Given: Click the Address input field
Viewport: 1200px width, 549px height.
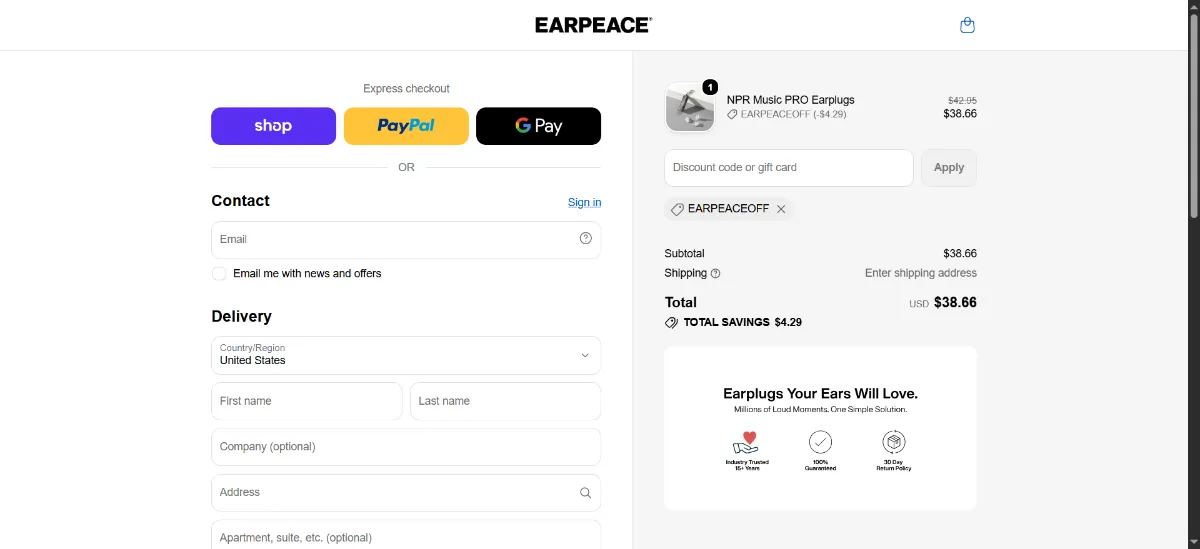Looking at the screenshot, I should tap(406, 493).
